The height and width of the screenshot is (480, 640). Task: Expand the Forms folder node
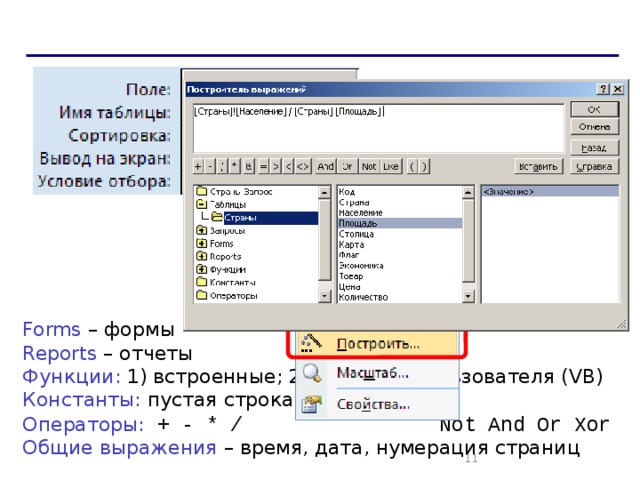click(202, 243)
